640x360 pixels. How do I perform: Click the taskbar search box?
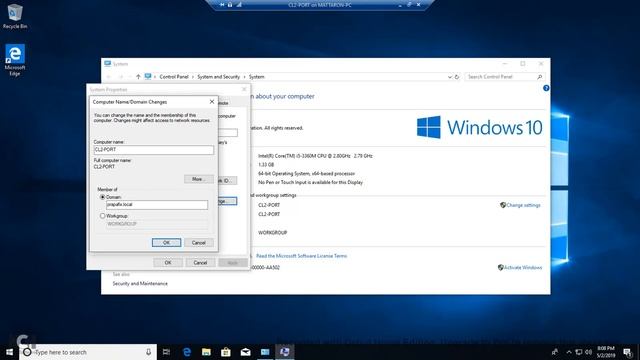(88, 352)
